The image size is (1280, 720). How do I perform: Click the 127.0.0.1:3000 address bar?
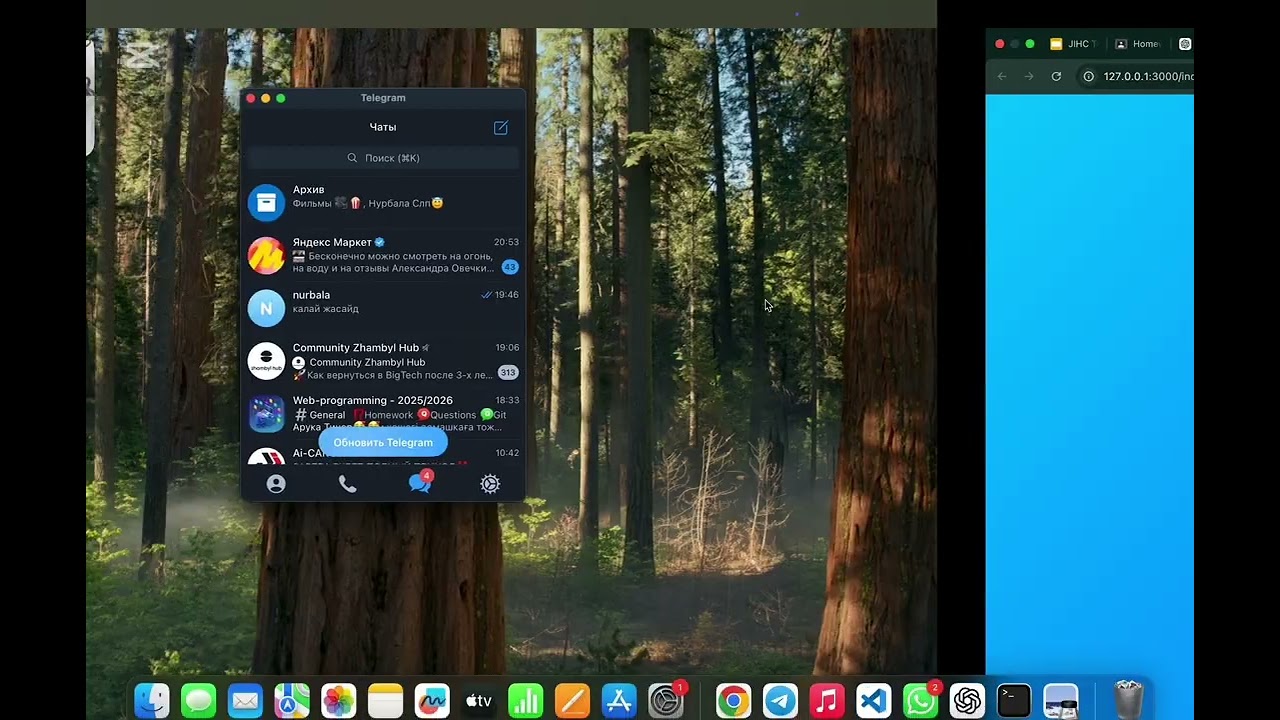pos(1148,76)
